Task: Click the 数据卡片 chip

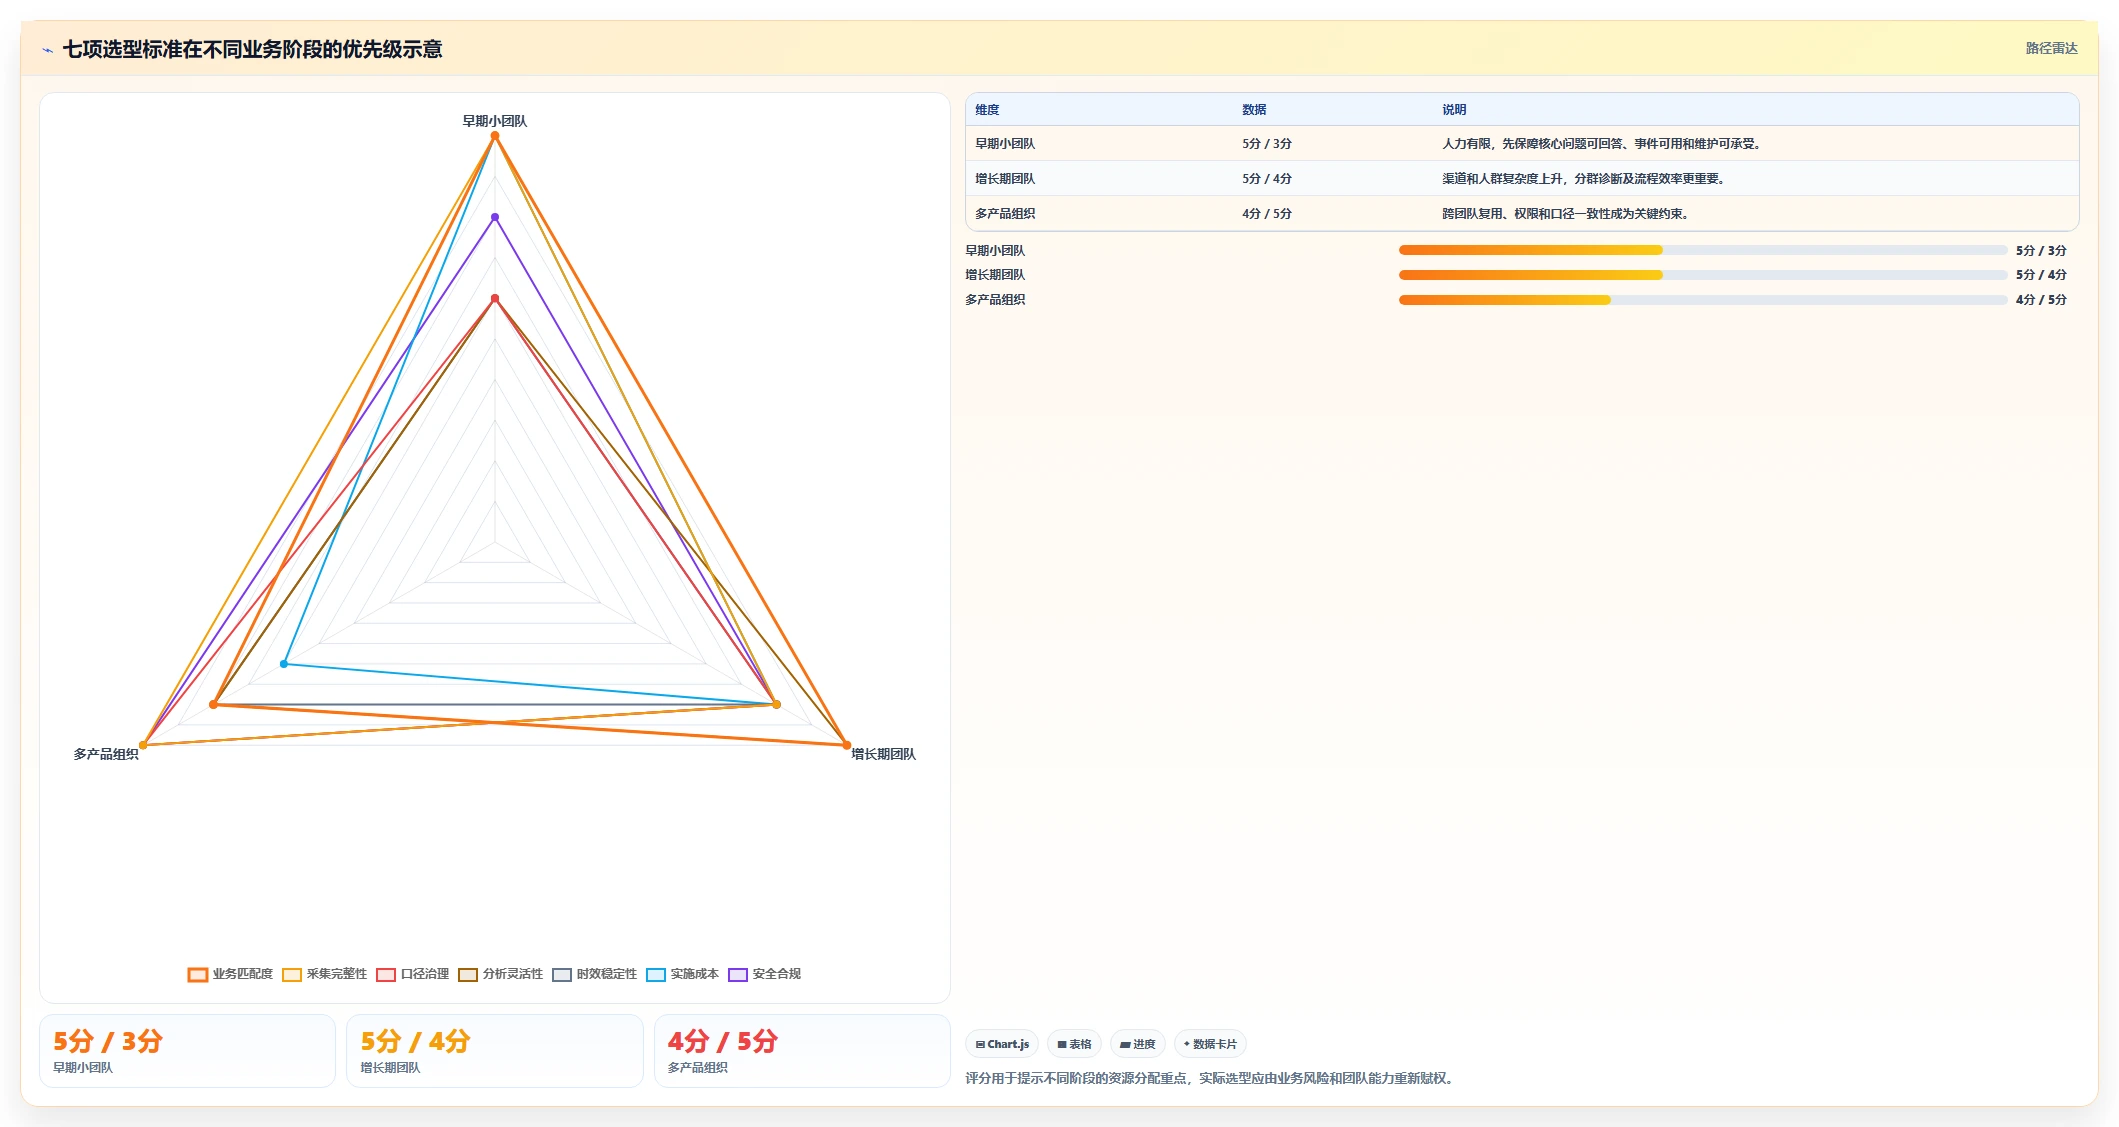Action: [1210, 1044]
